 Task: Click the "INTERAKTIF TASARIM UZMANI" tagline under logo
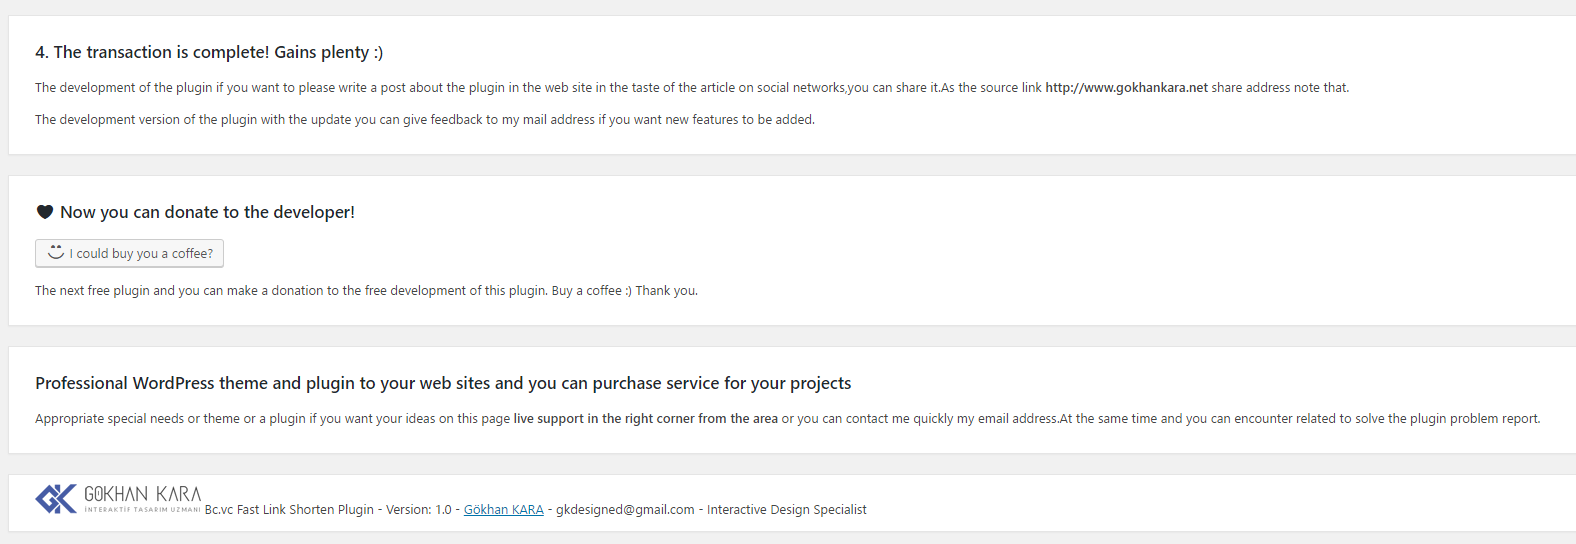[x=142, y=510]
